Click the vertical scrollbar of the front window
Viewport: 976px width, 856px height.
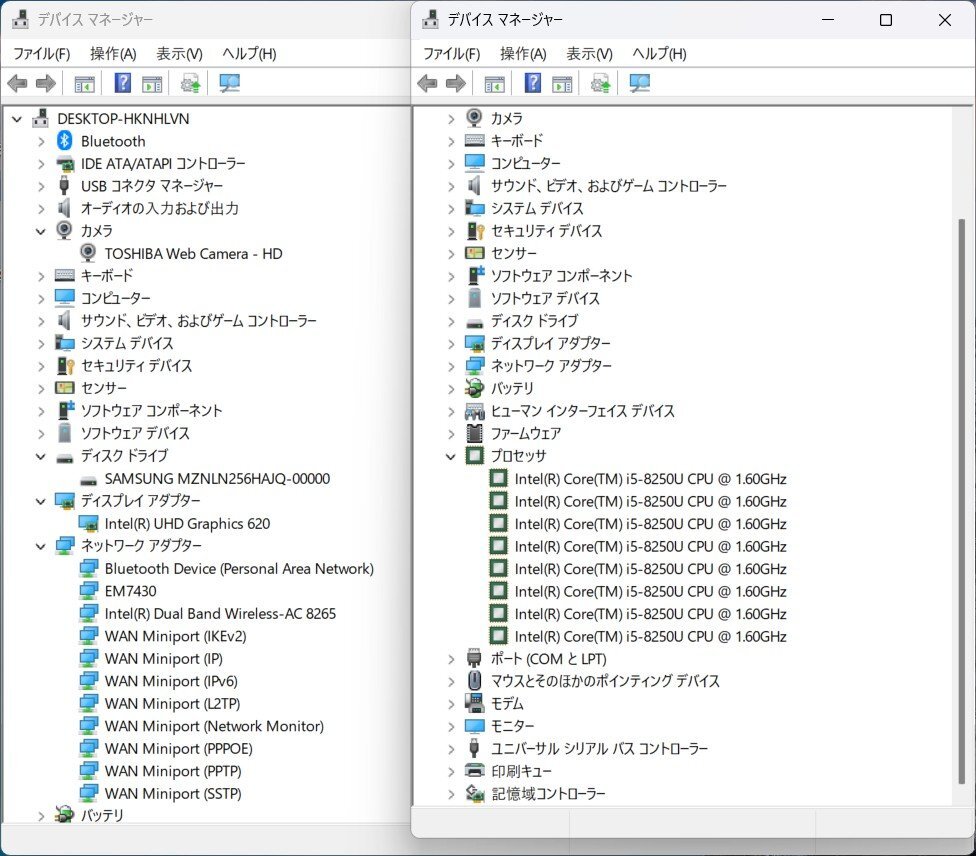[x=963, y=500]
